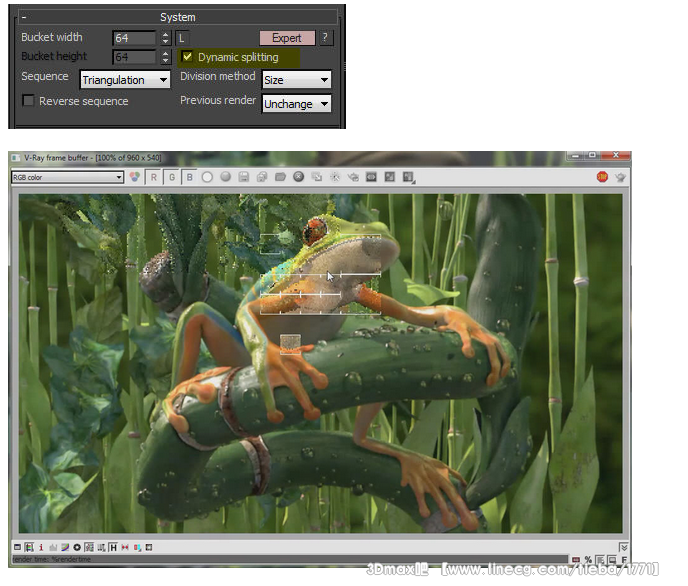Toggle track mouse while rendering icon
Screen dimensions: 688x586
(335, 177)
